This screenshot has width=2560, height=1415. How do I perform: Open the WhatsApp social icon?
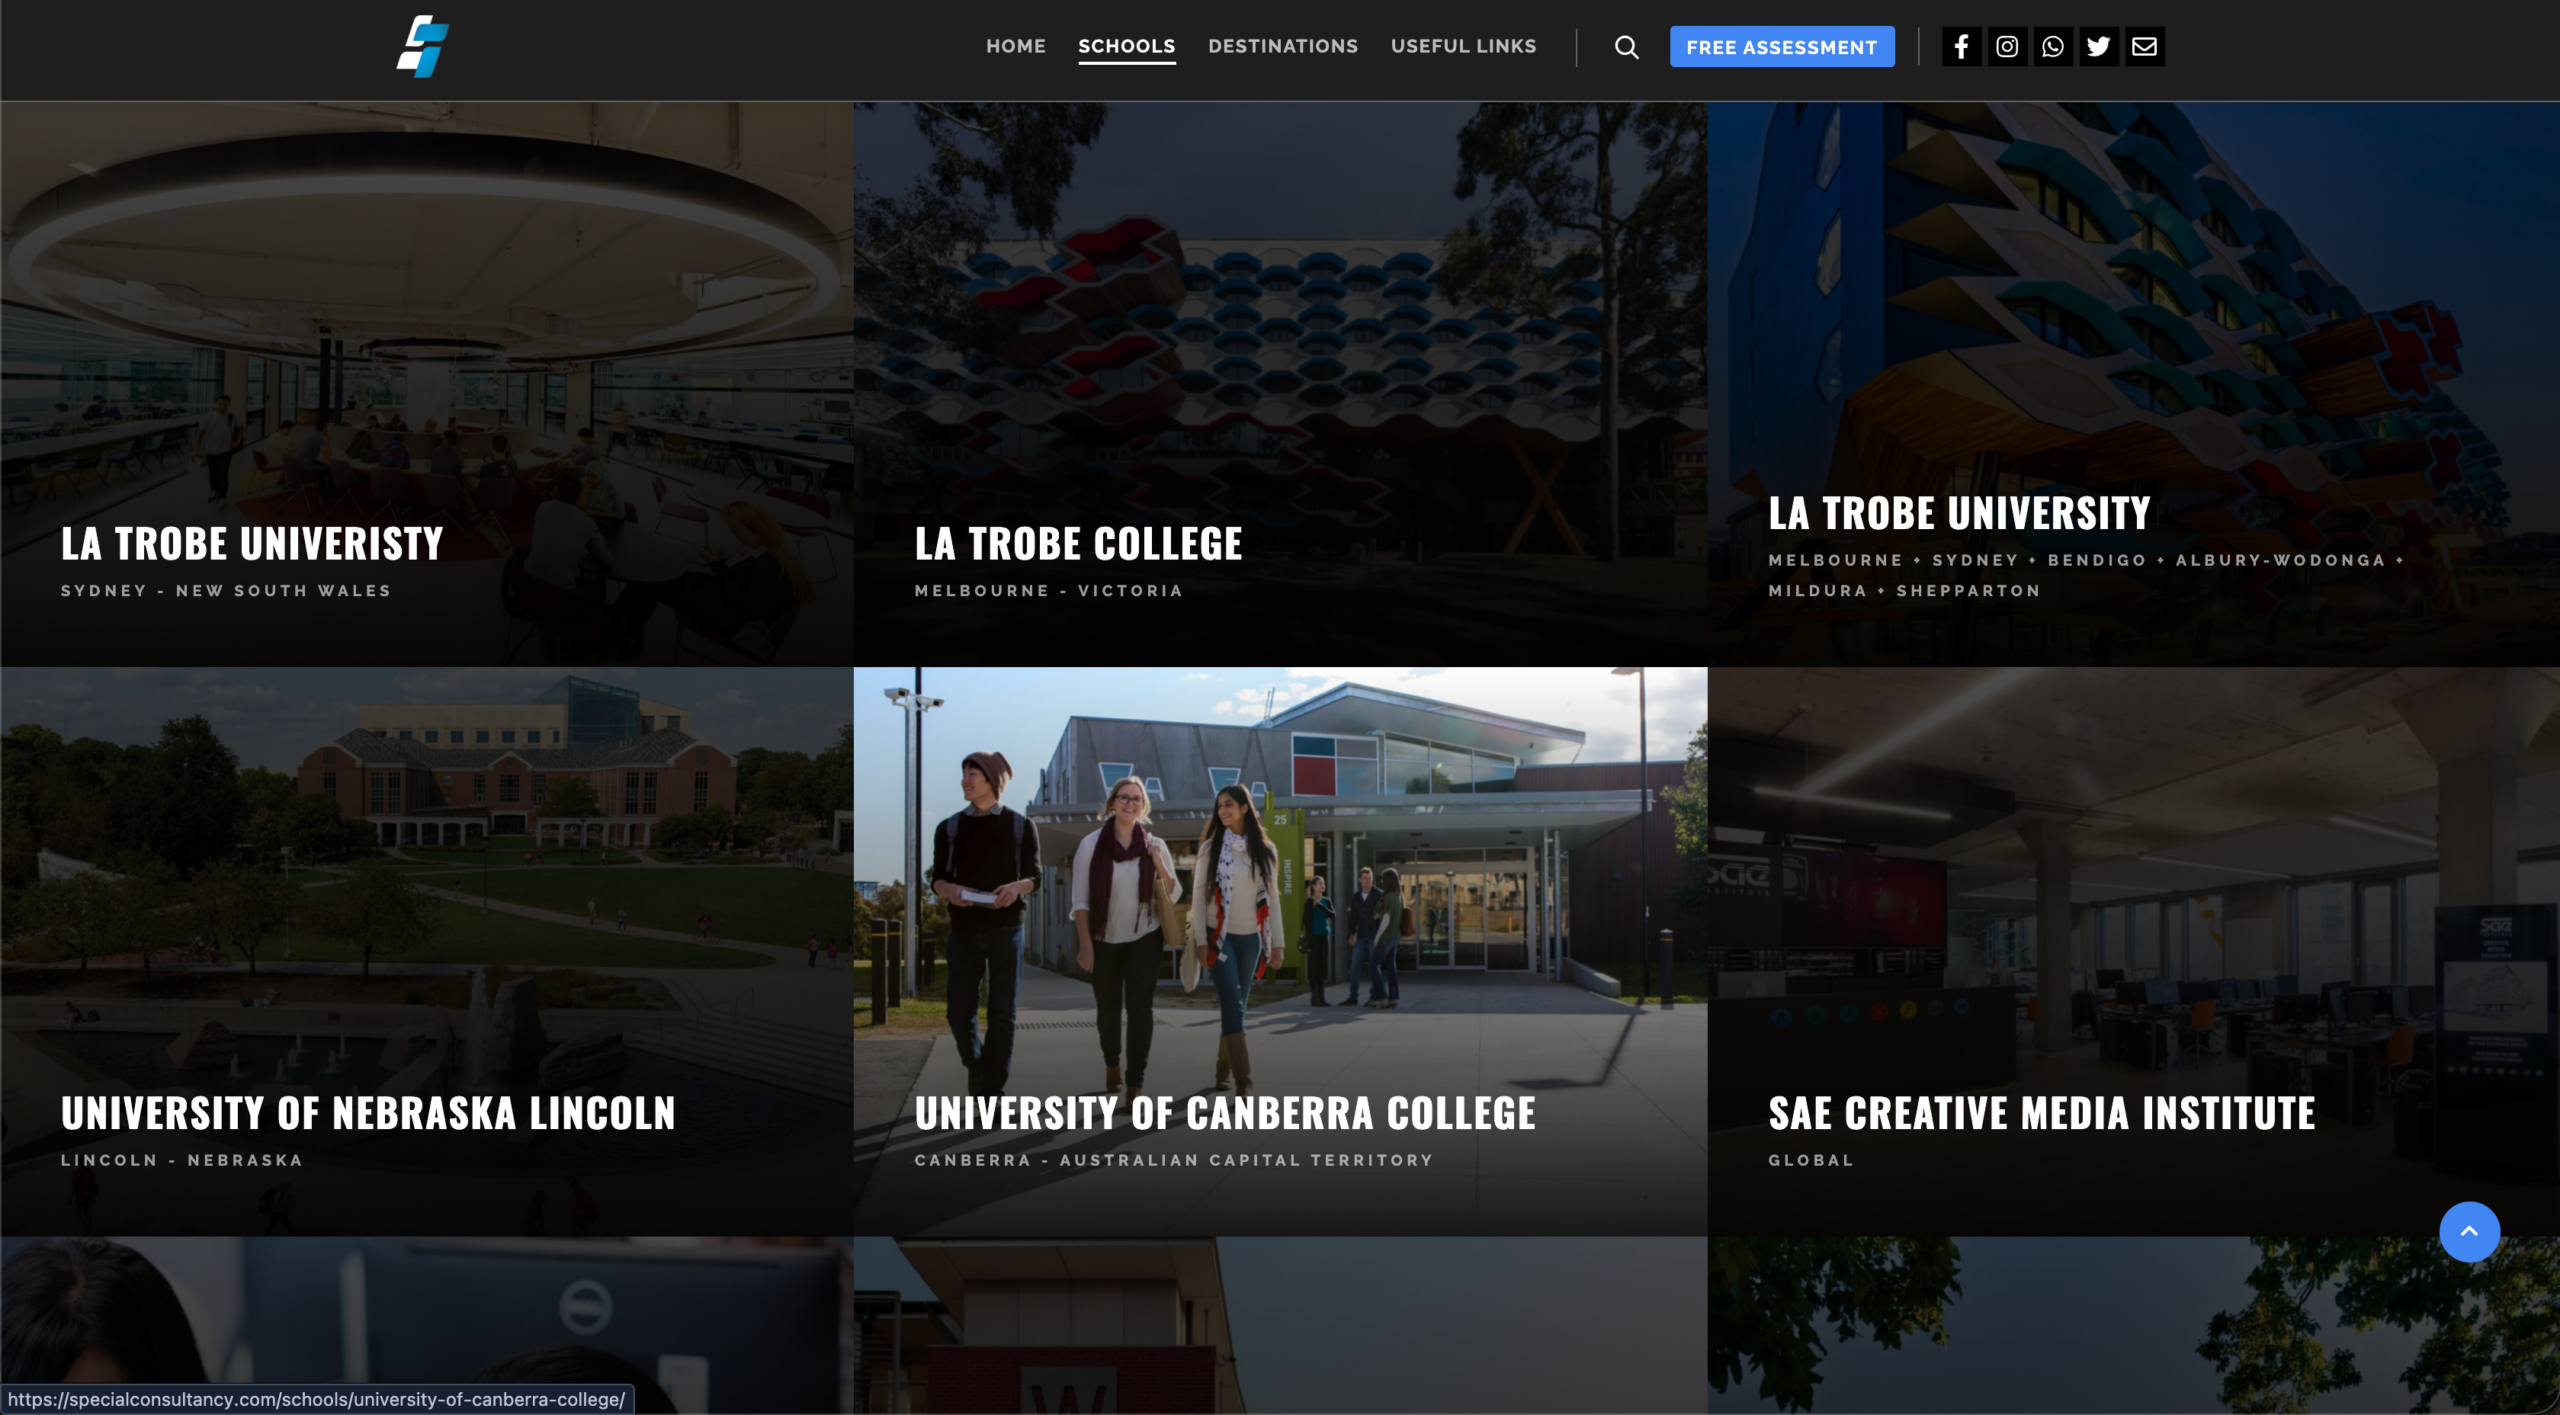(2053, 46)
